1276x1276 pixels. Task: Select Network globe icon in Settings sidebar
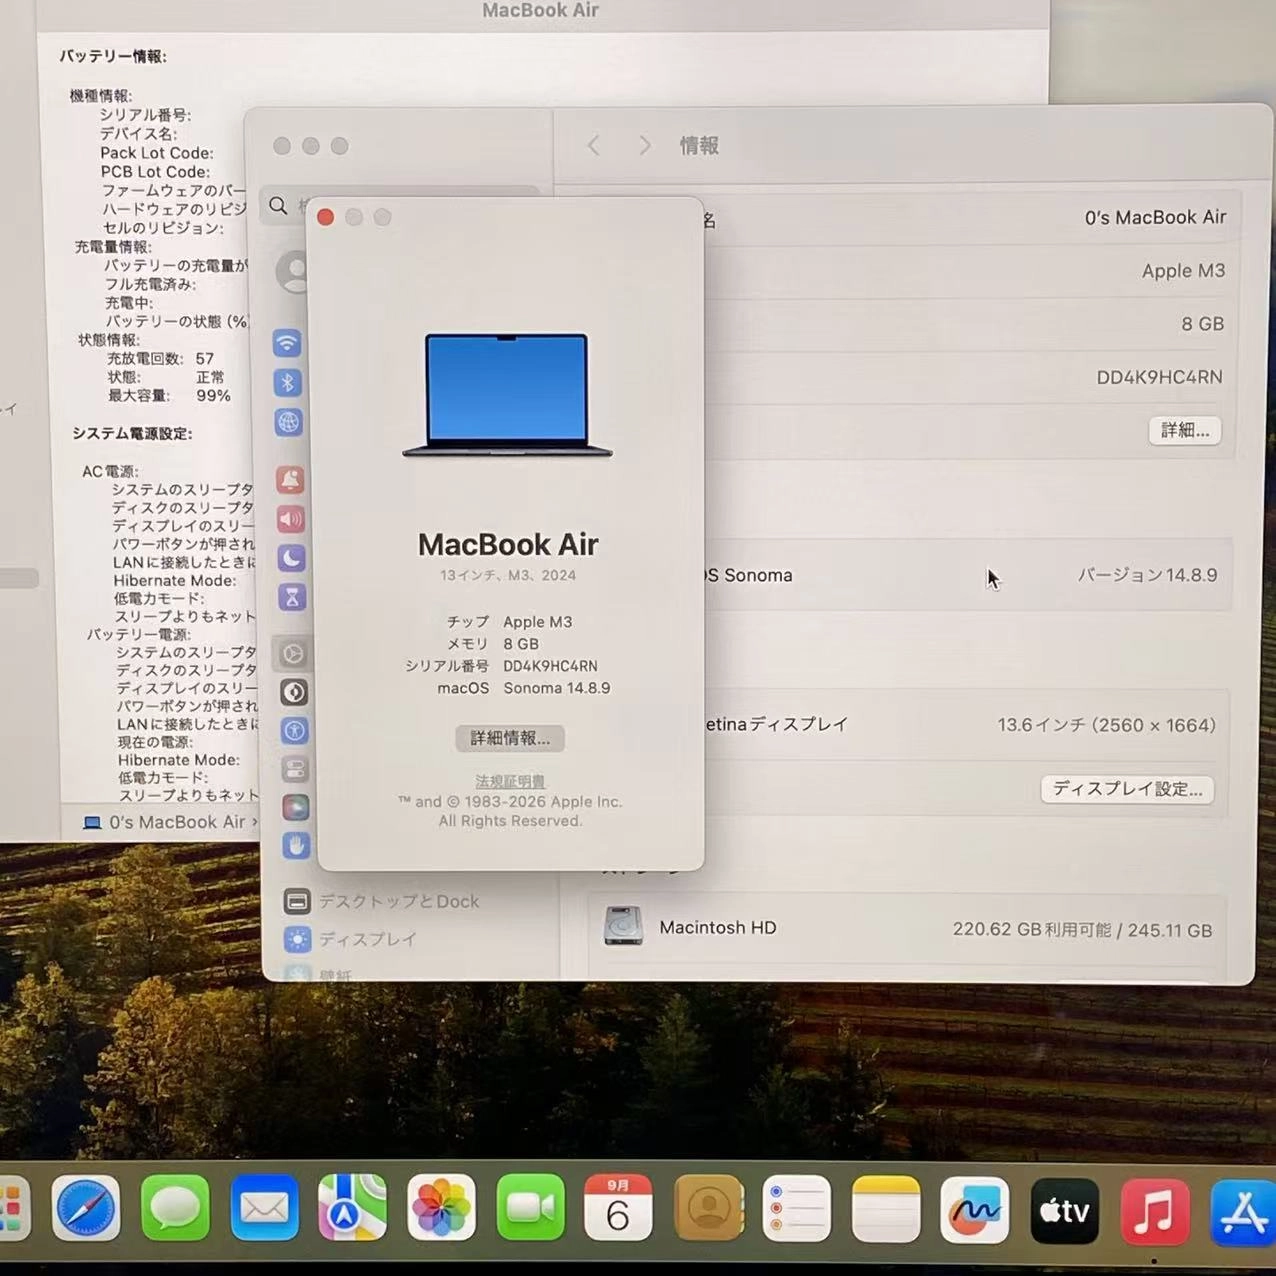pyautogui.click(x=289, y=421)
